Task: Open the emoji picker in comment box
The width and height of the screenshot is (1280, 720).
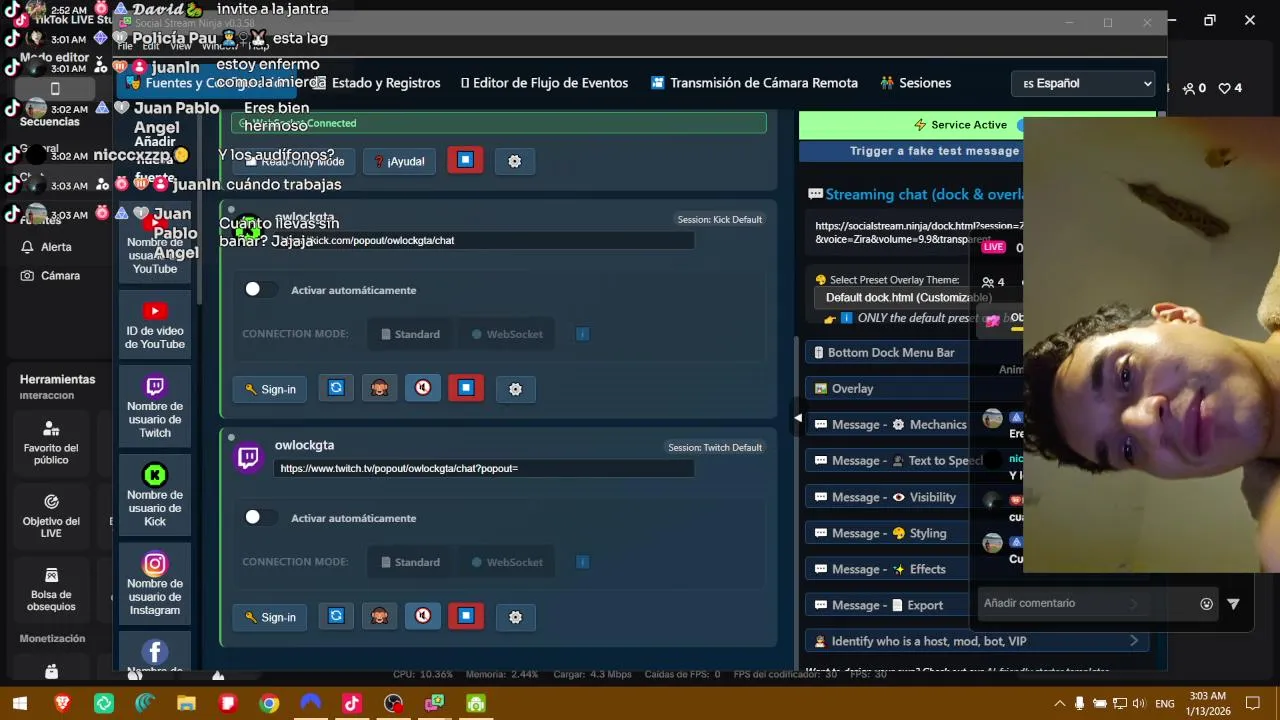Action: click(x=1206, y=604)
